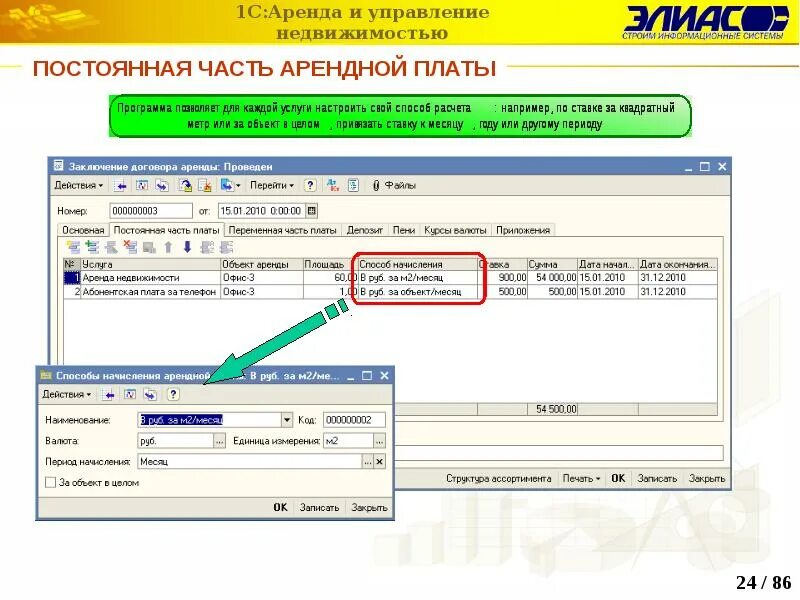The width and height of the screenshot is (800, 600).
Task: Click document icon with red cross in contract toolbar
Action: point(205,186)
